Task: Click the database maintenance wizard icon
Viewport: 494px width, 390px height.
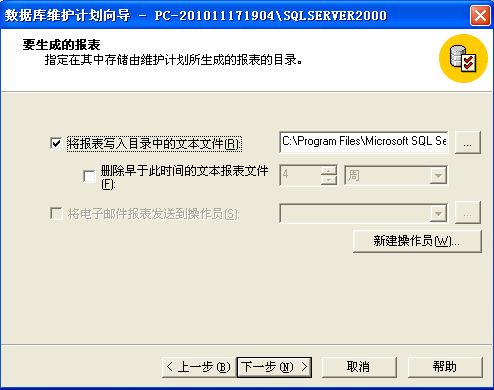Action: click(x=463, y=59)
